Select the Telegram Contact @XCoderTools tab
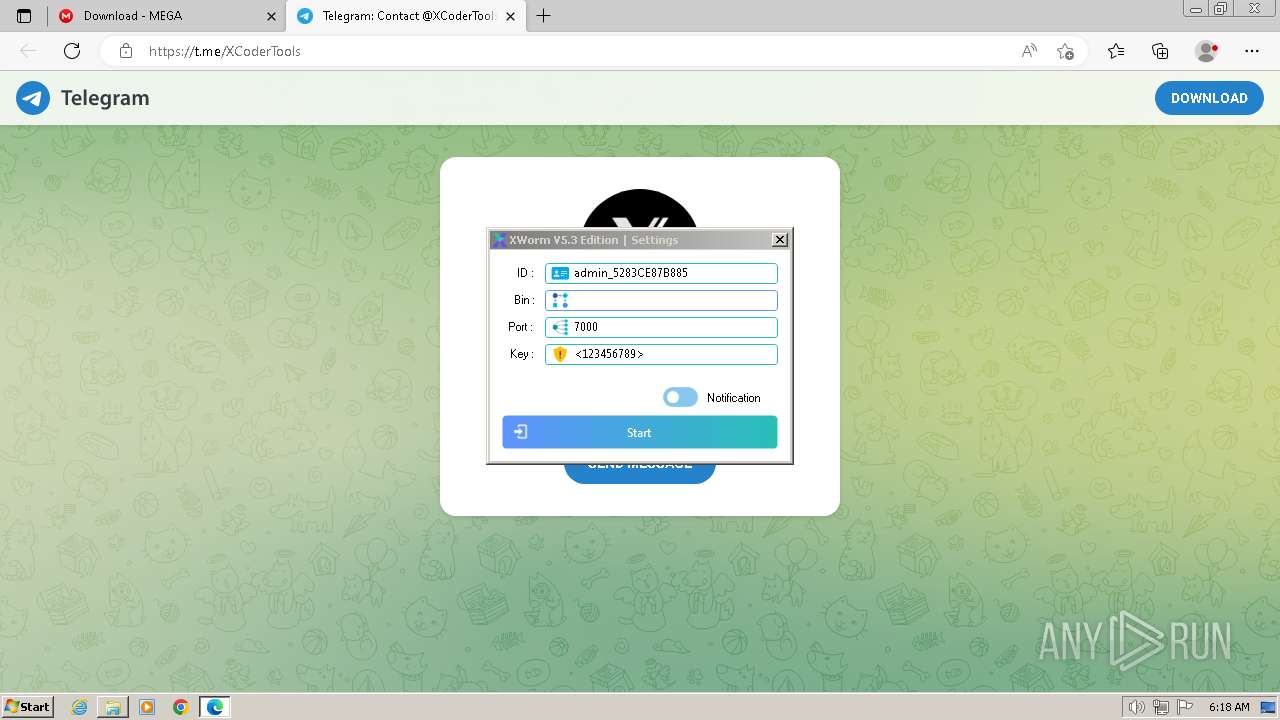This screenshot has height=720, width=1280. [406, 16]
